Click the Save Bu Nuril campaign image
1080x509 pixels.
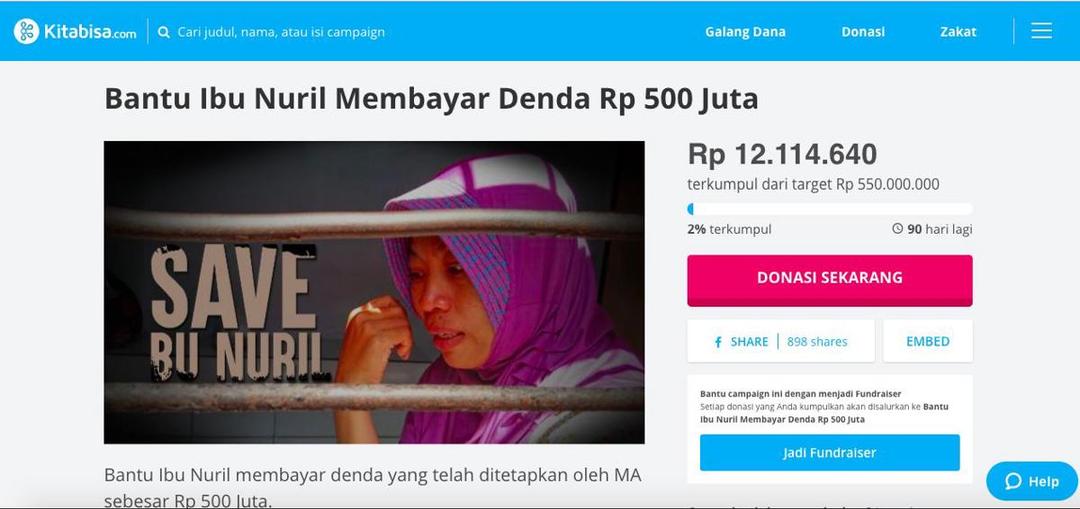374,292
